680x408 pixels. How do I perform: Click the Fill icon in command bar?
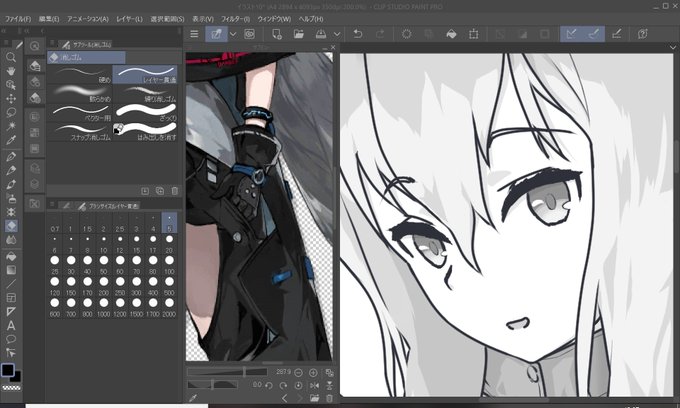(451, 34)
